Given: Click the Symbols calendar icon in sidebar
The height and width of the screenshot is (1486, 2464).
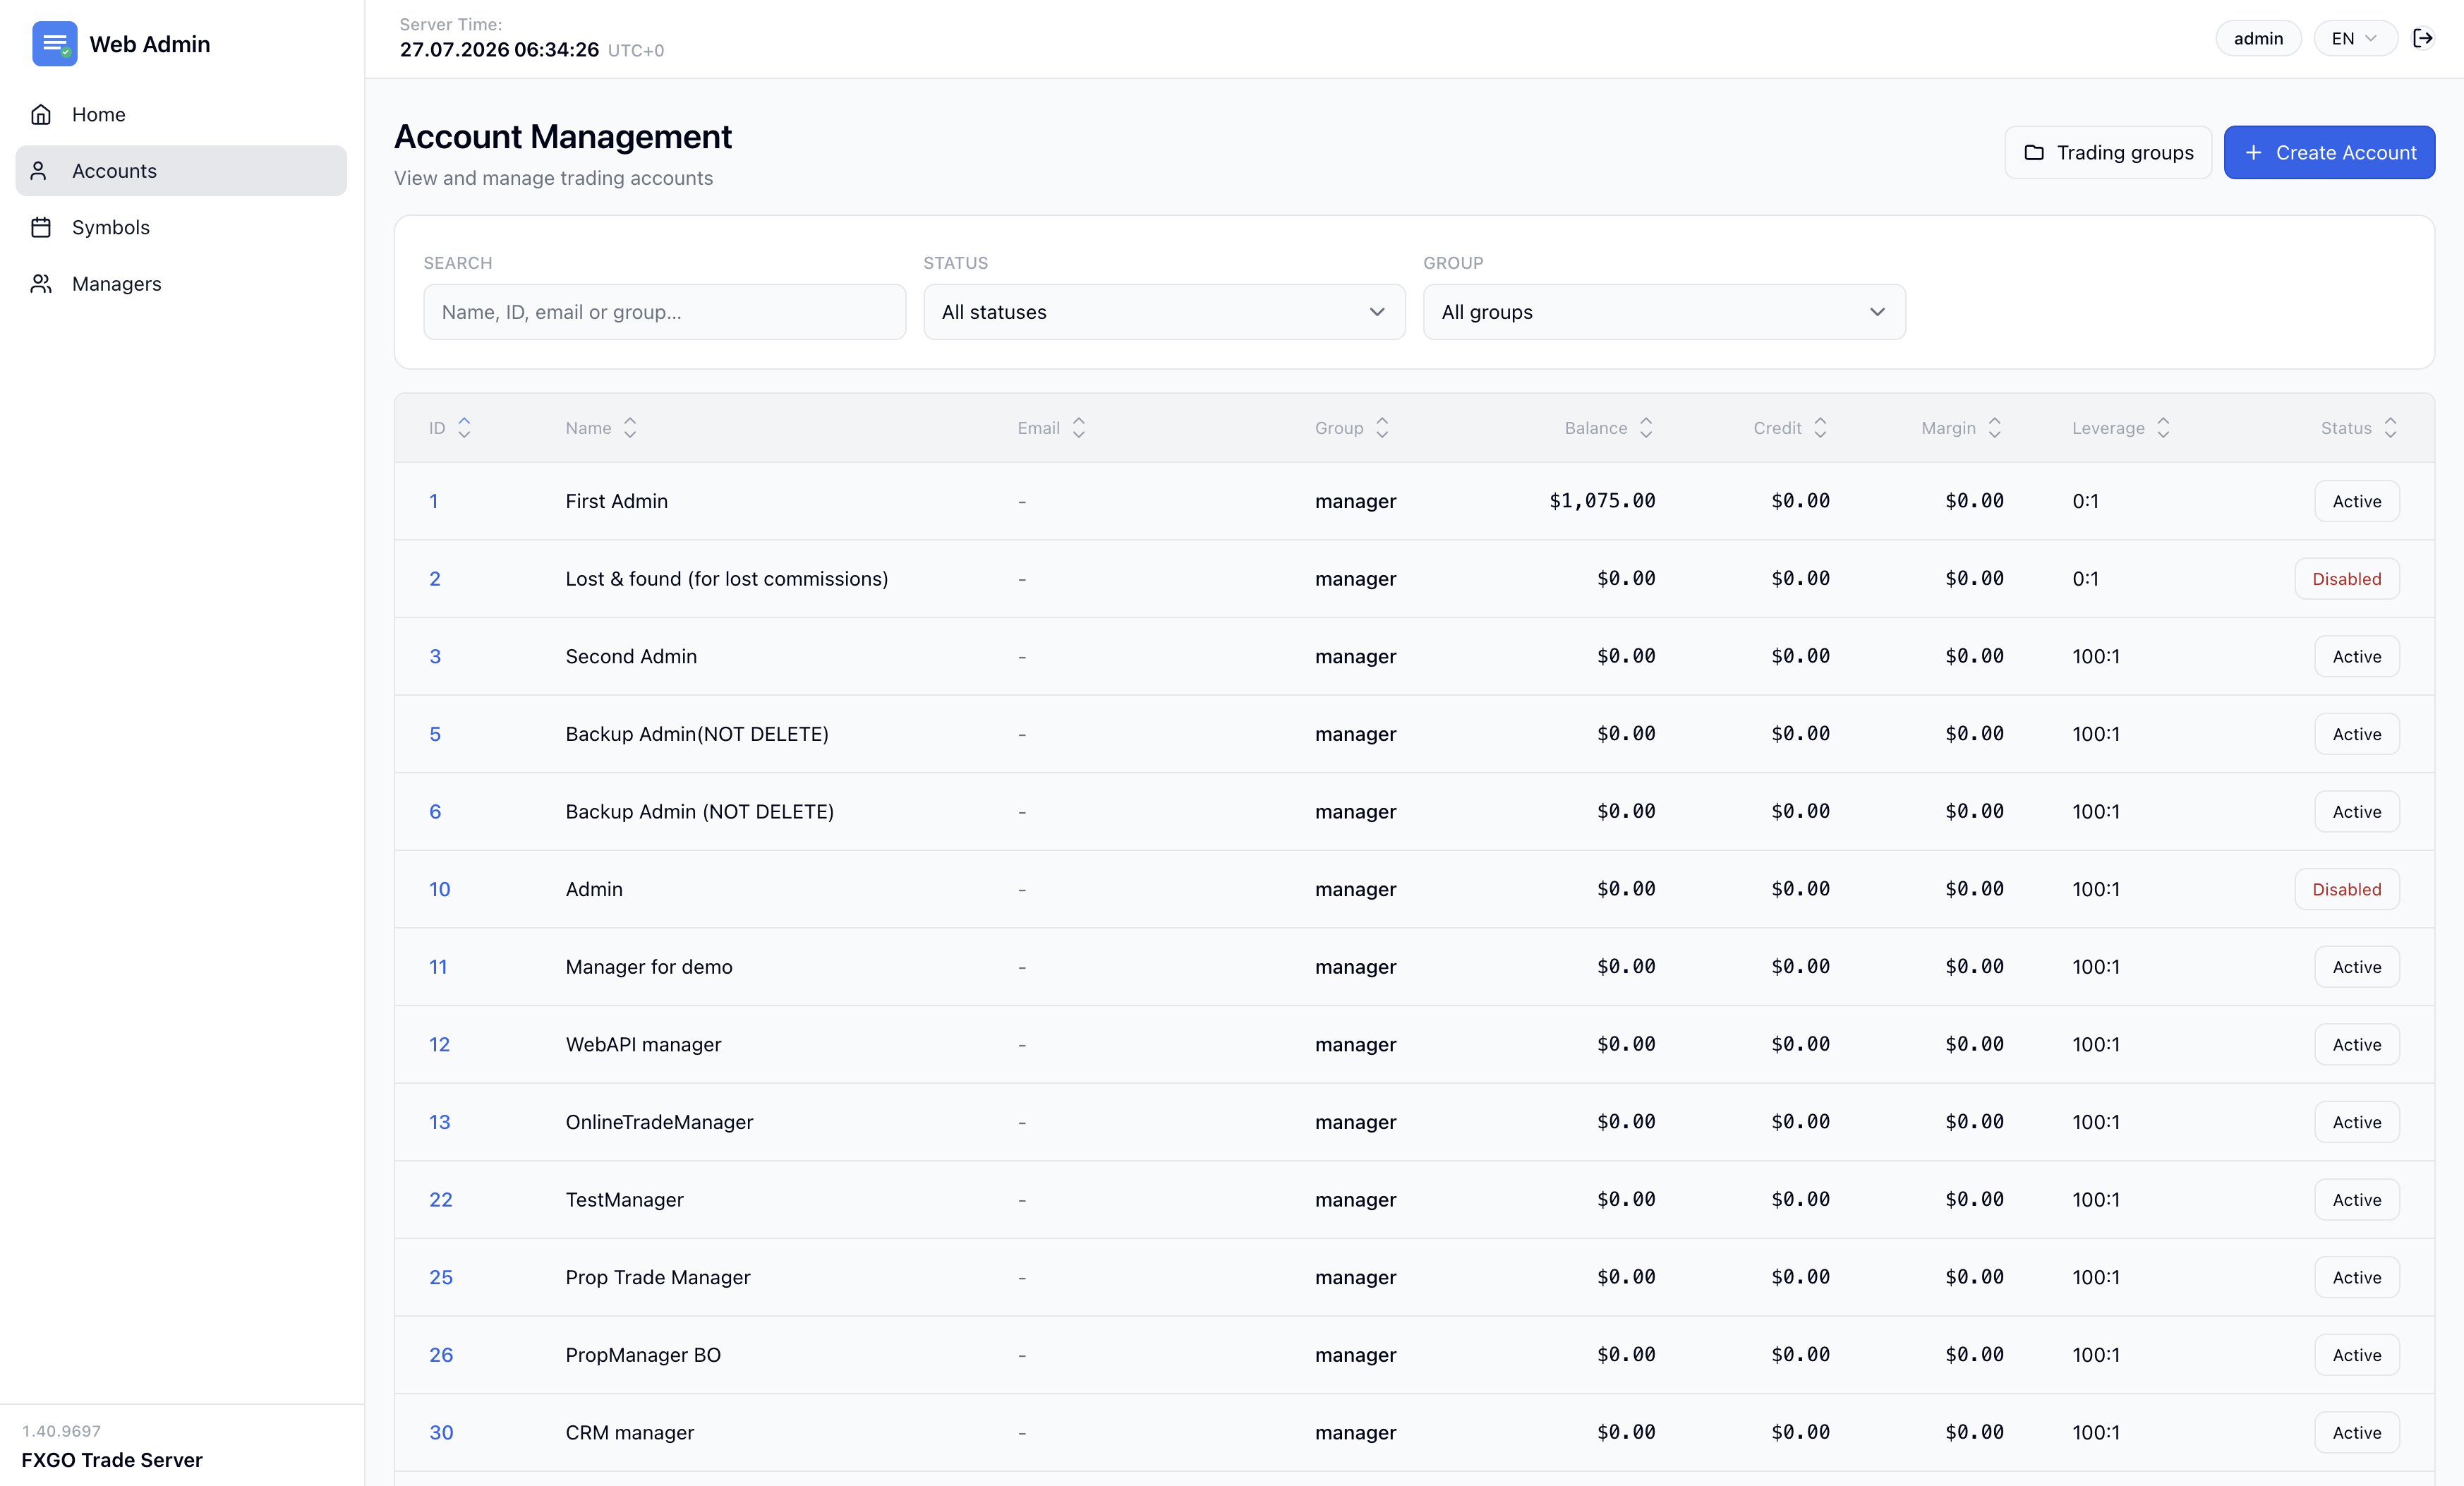Looking at the screenshot, I should (41, 227).
